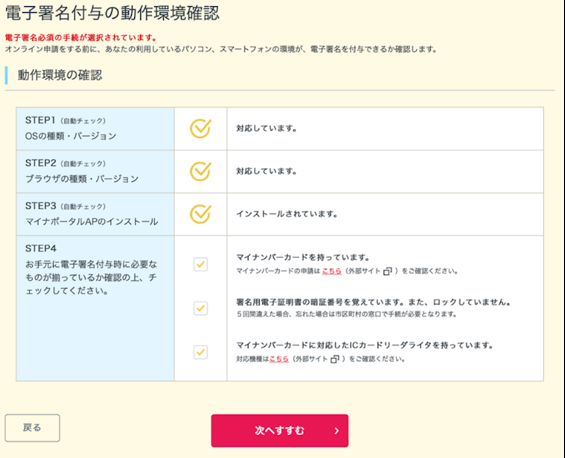Toggle マイナンバーカードを持っています checkbox
Screen dimensions: 565x458
click(201, 264)
